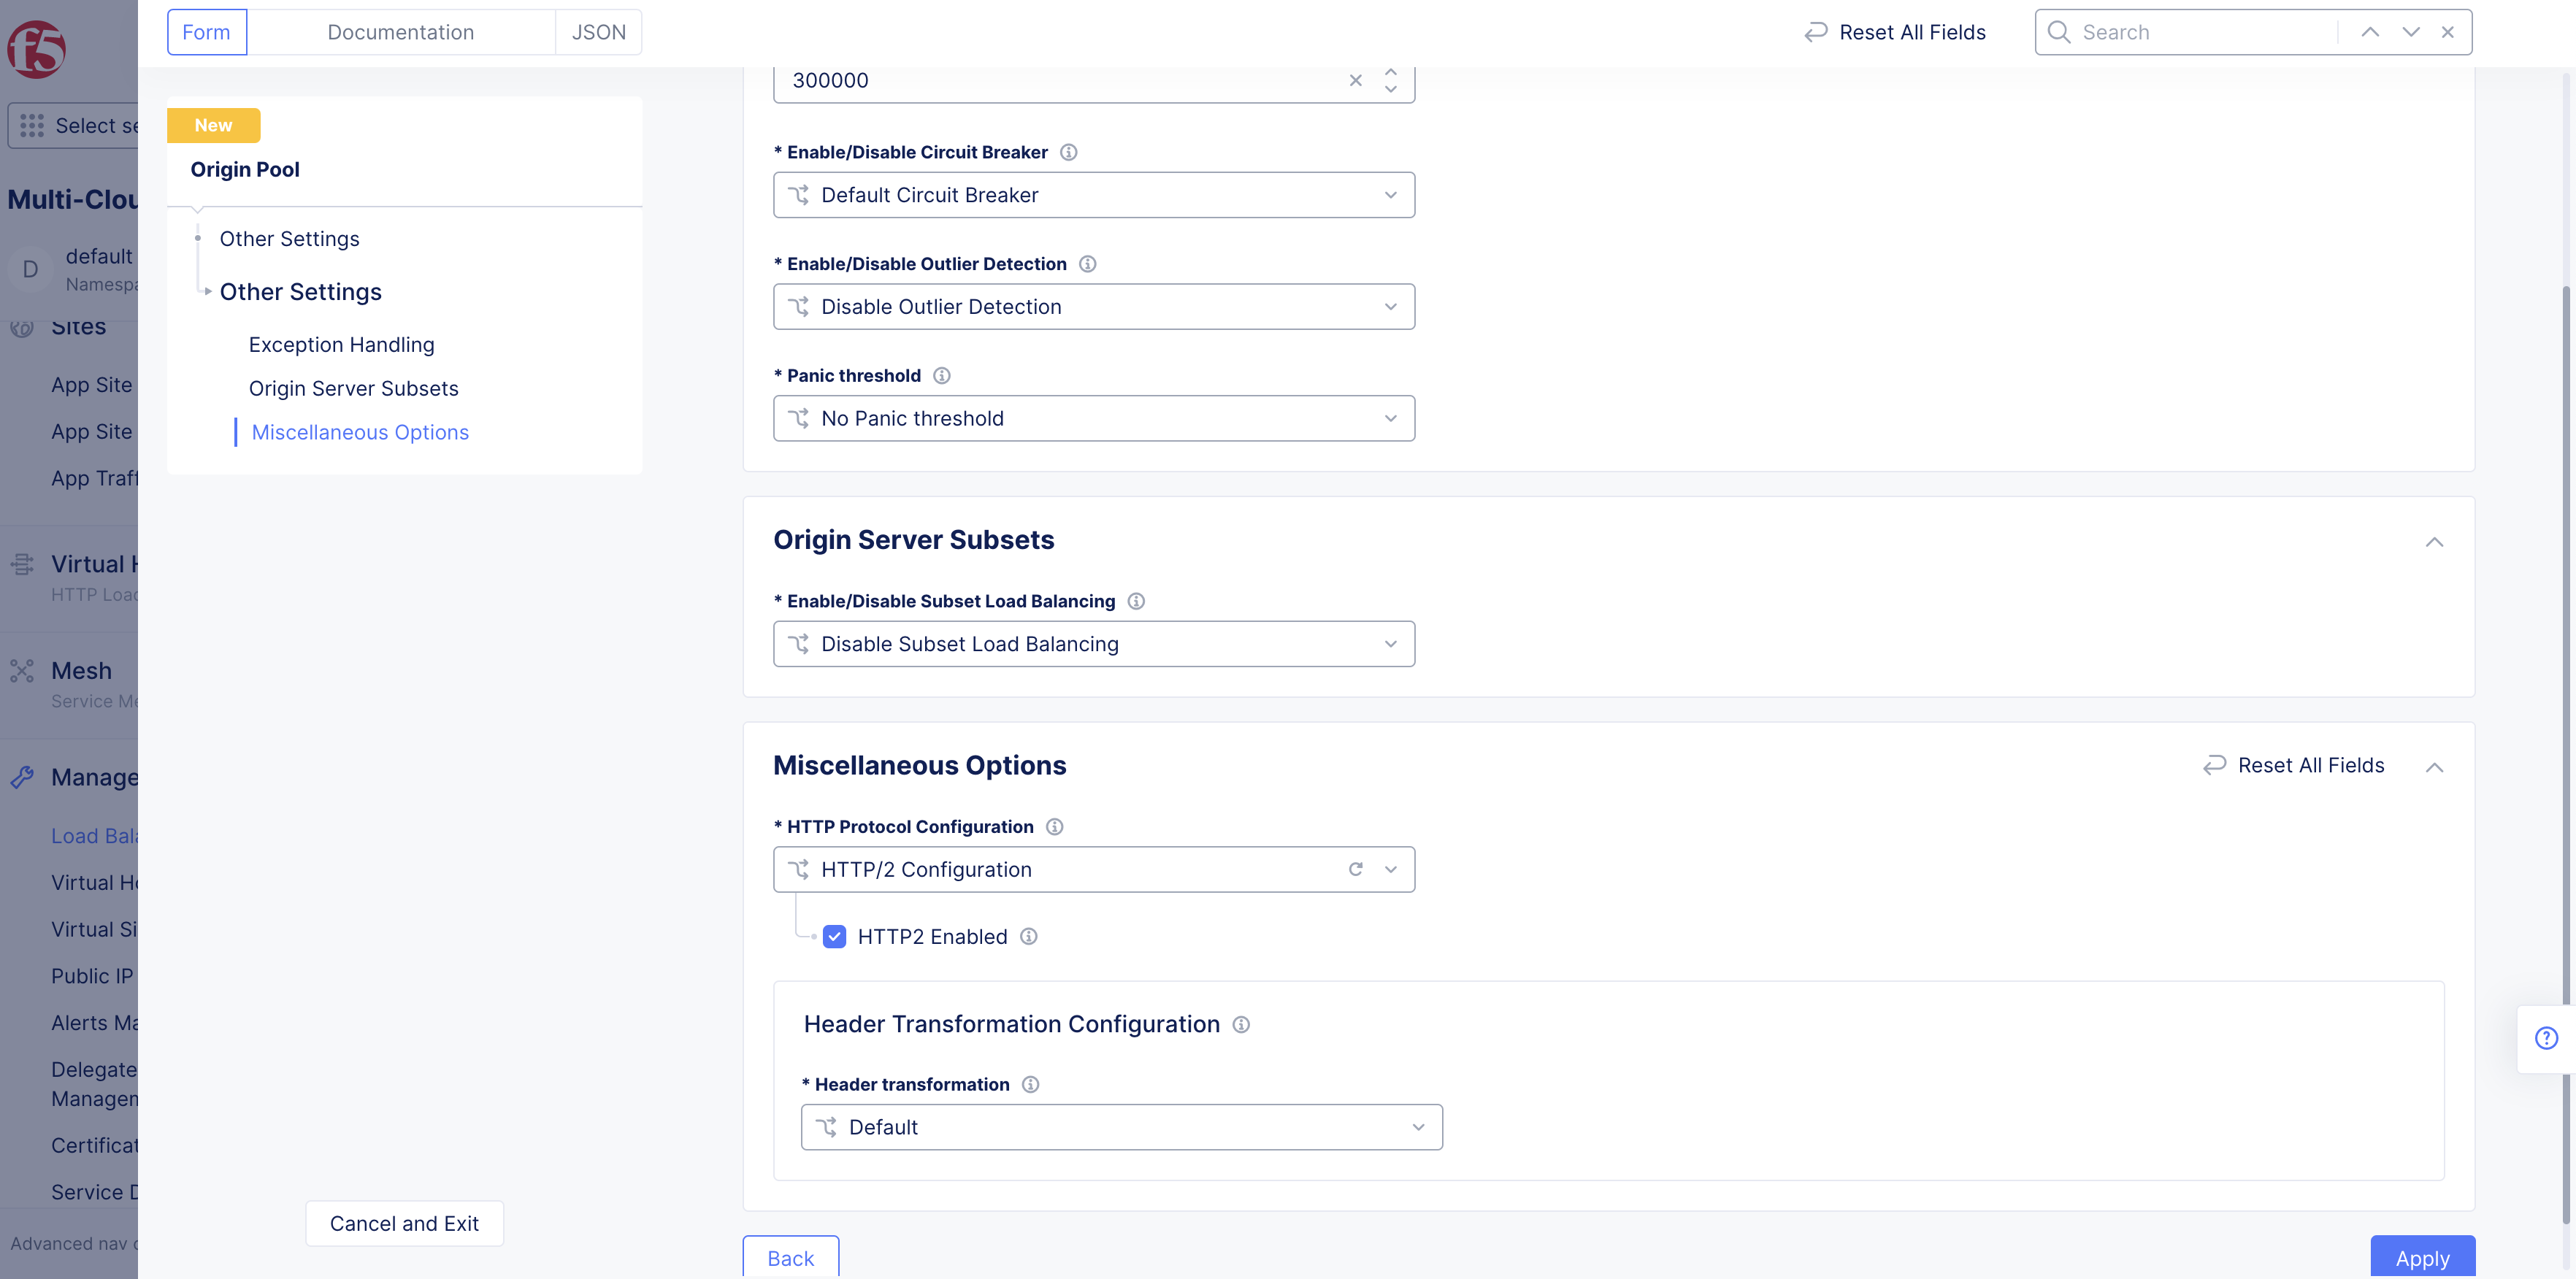2576x1279 pixels.
Task: Click Cancel and Exit
Action: coord(404,1223)
